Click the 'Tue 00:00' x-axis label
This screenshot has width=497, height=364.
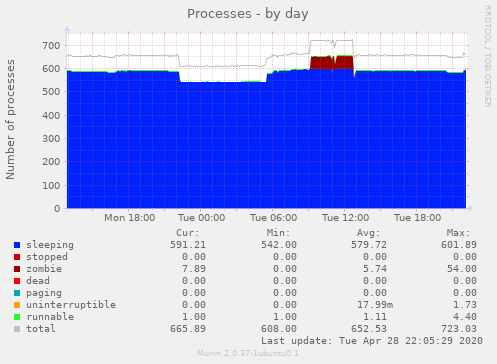pyautogui.click(x=202, y=218)
